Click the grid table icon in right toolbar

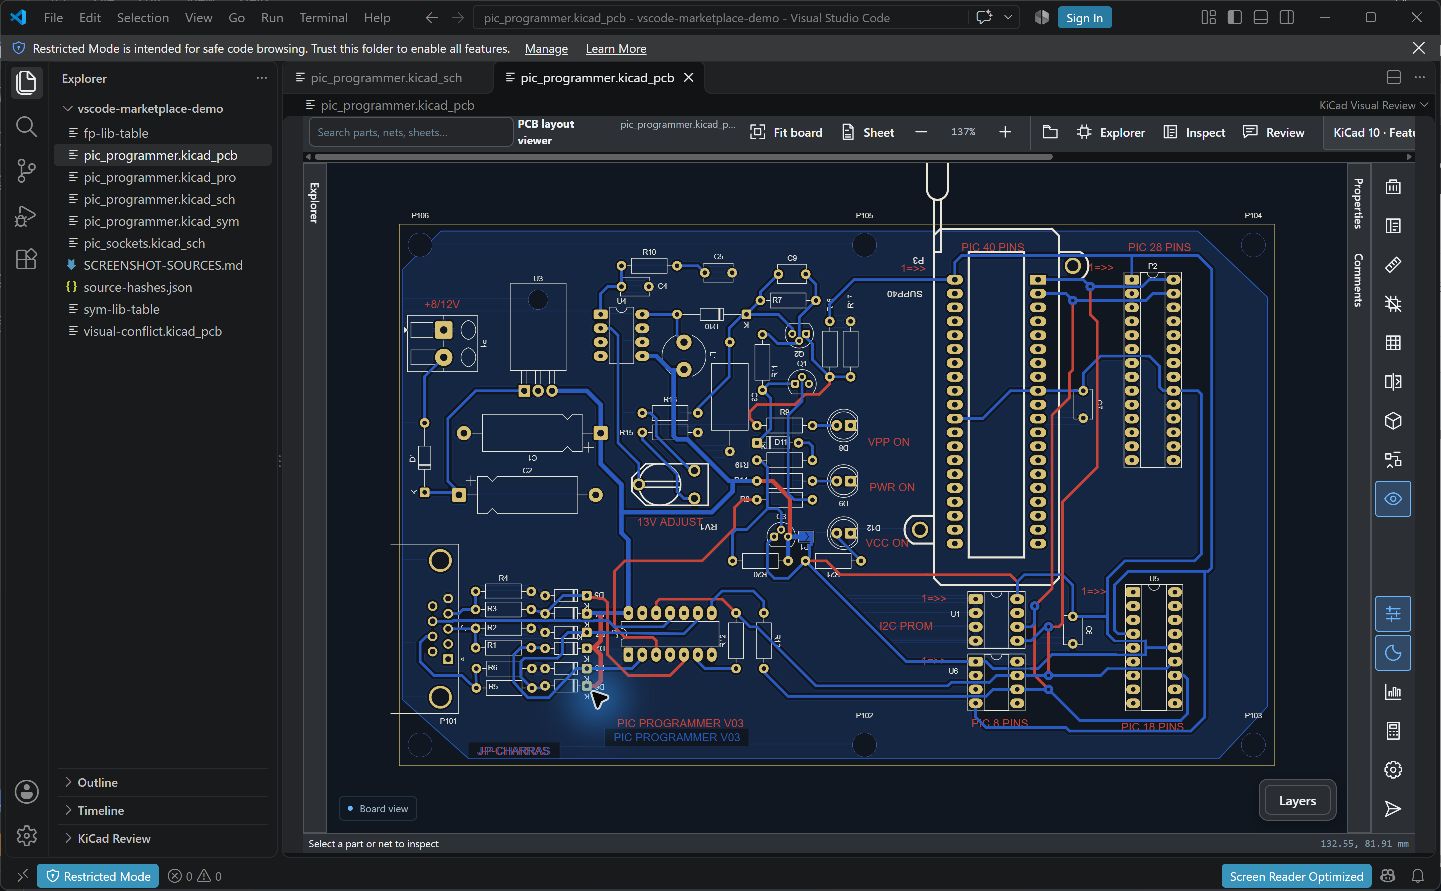(x=1393, y=343)
